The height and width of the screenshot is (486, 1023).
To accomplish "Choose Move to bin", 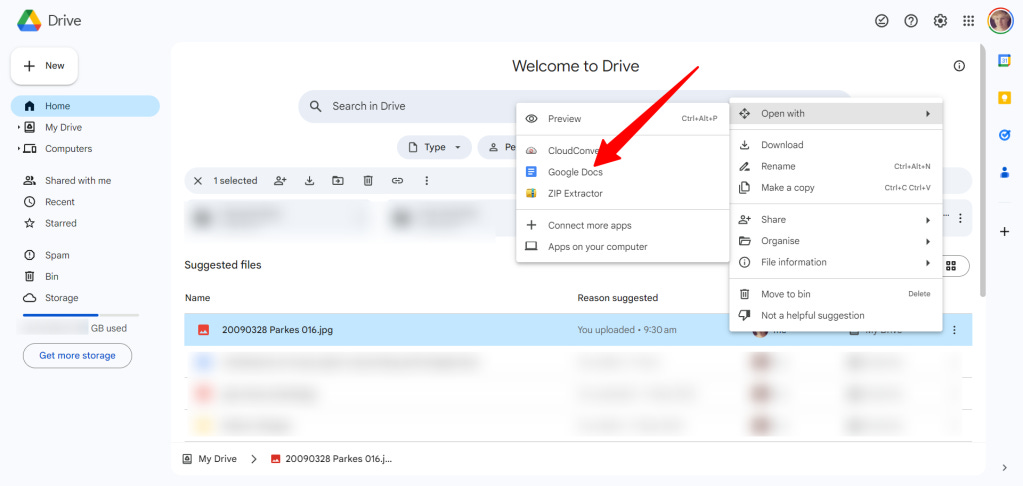I will (836, 294).
